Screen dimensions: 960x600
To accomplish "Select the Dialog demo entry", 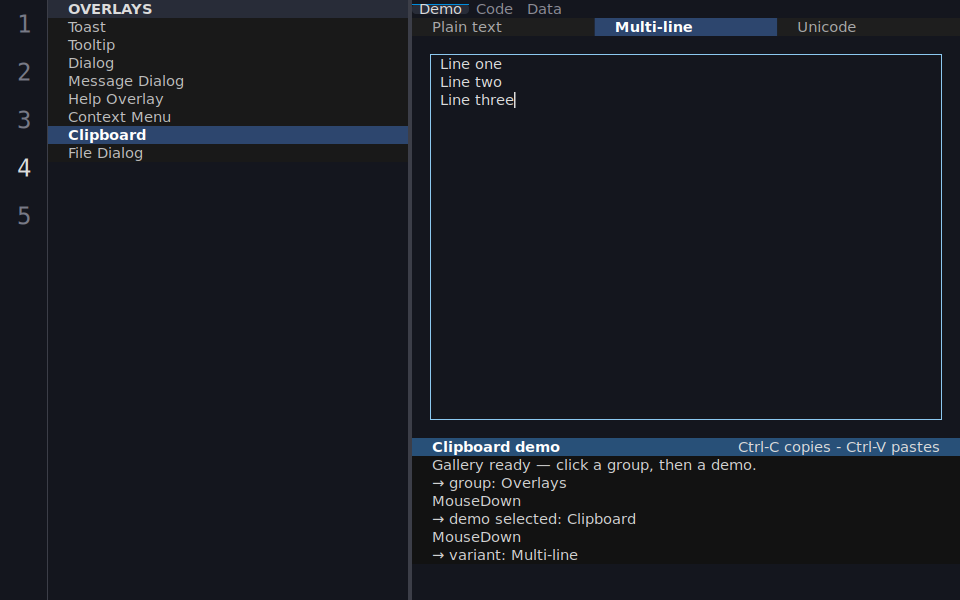I will tap(228, 63).
